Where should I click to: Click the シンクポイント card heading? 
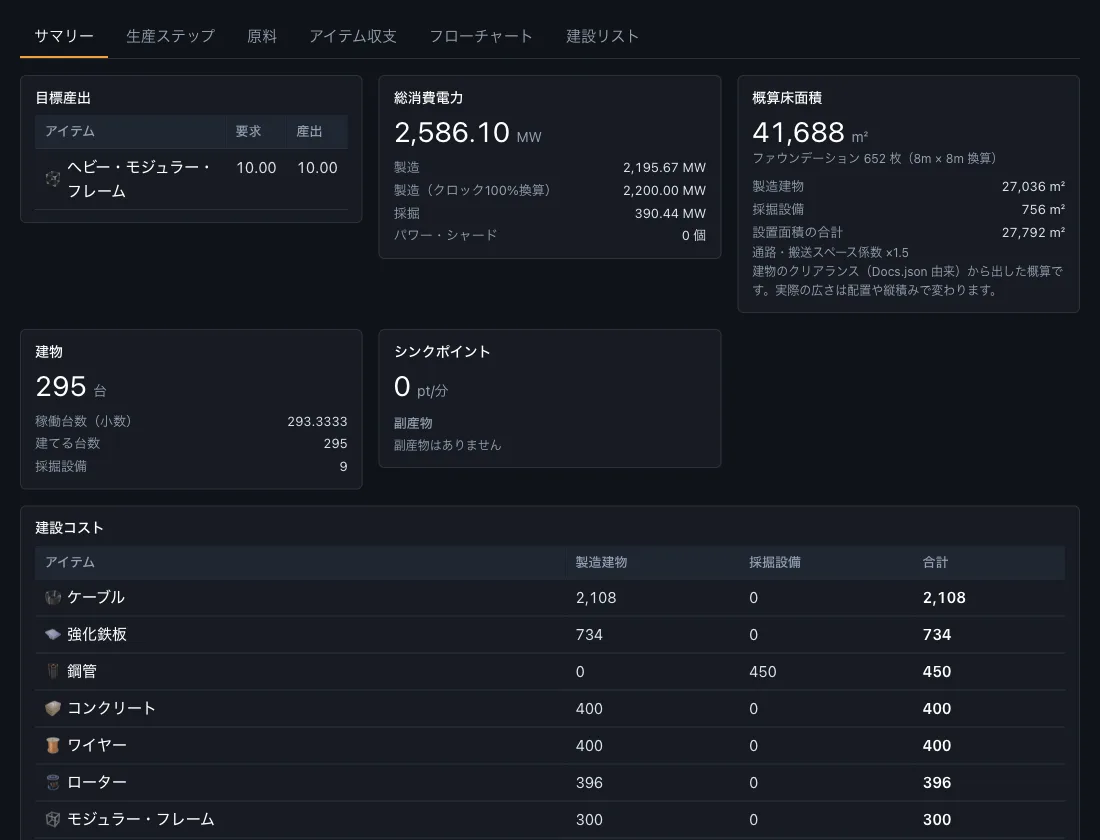(x=442, y=352)
